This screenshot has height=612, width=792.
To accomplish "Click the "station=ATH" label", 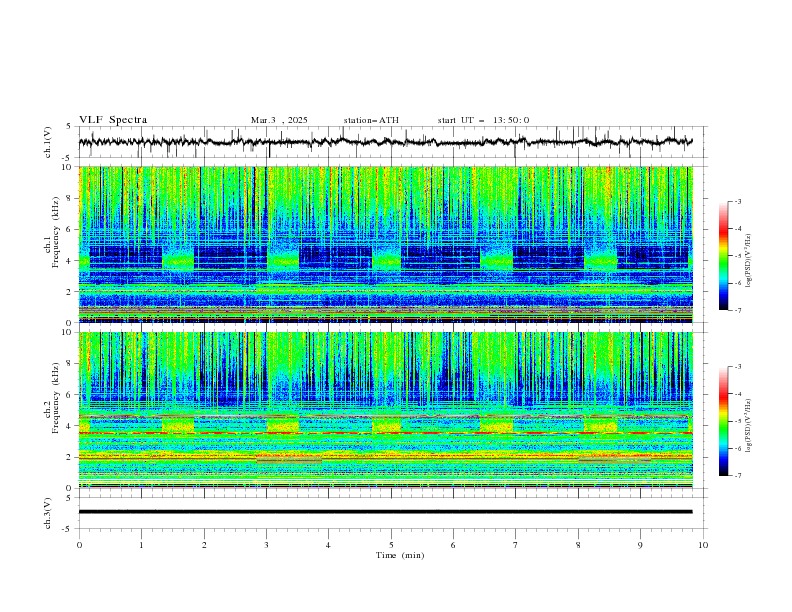I will [371, 120].
